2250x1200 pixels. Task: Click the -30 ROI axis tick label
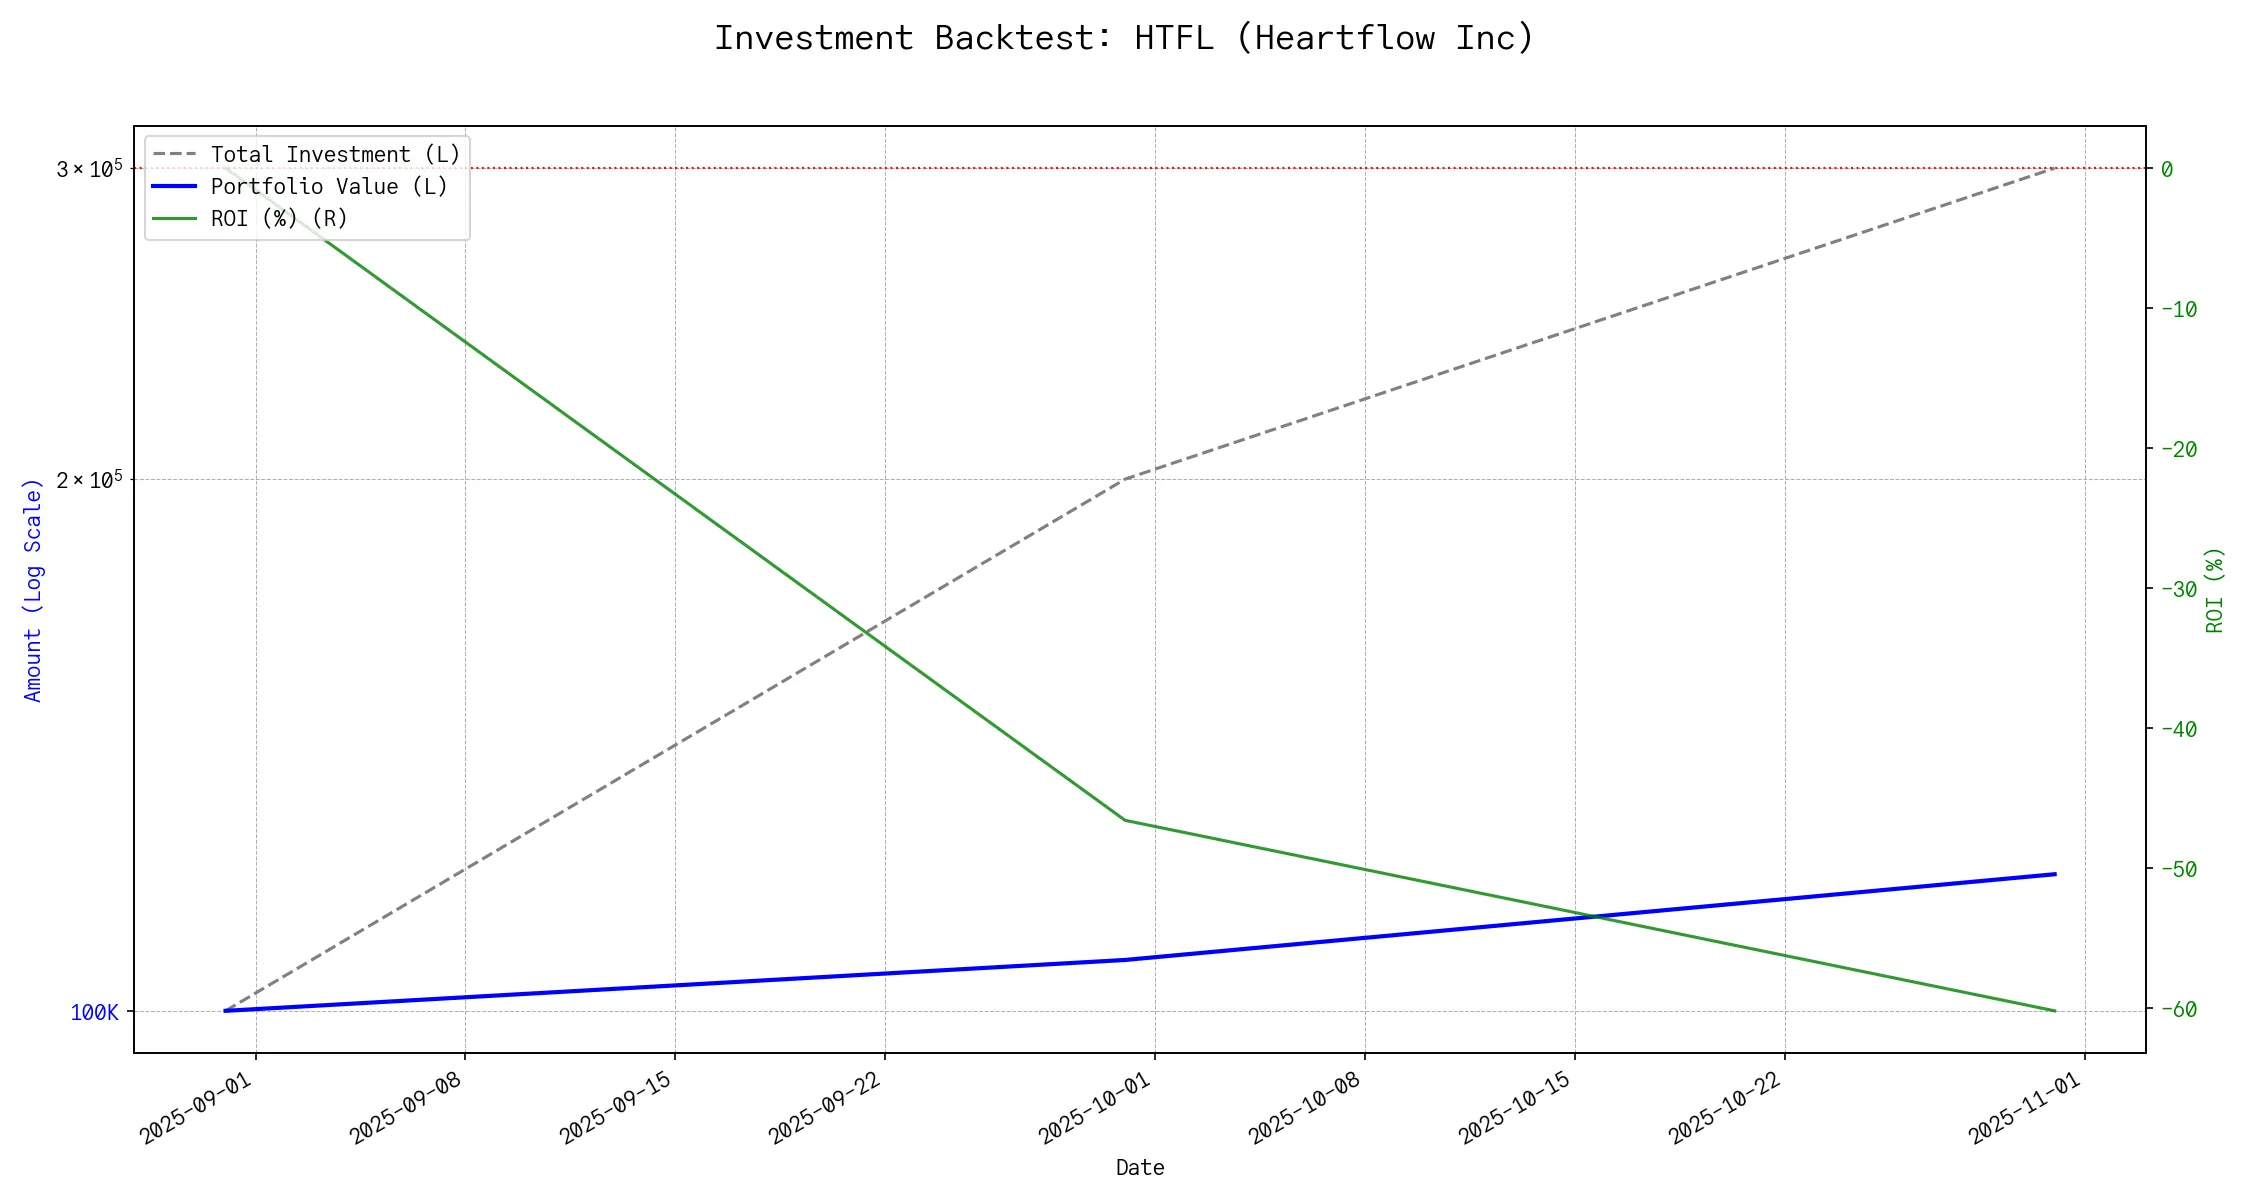click(x=2179, y=589)
